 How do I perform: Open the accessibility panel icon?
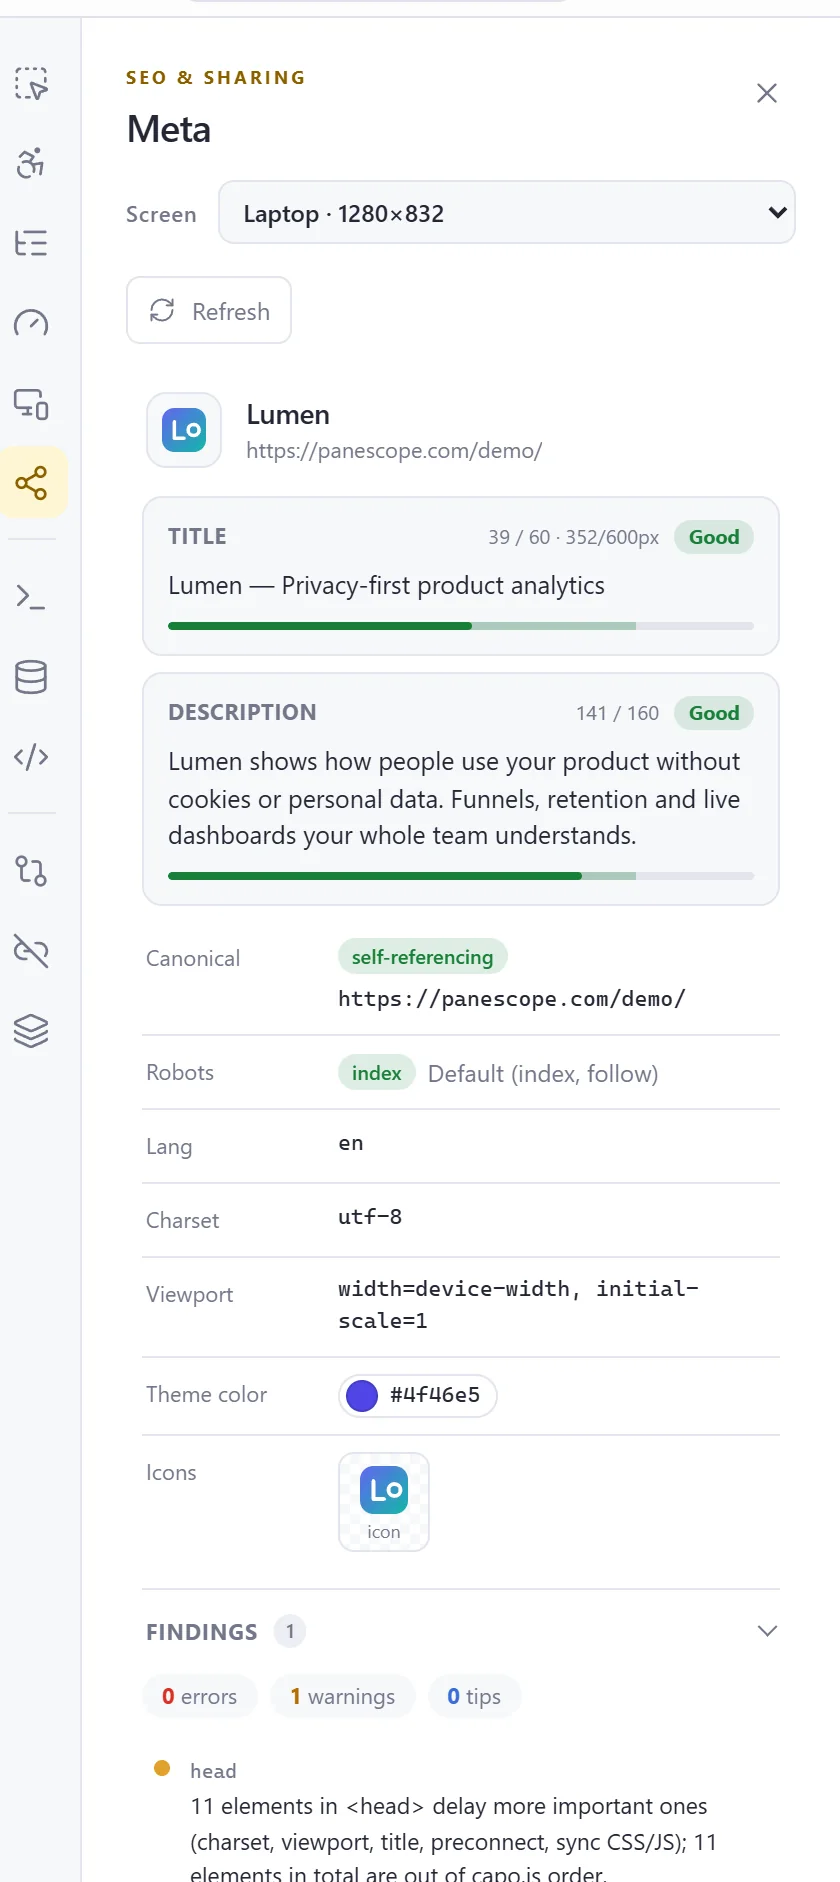point(31,163)
